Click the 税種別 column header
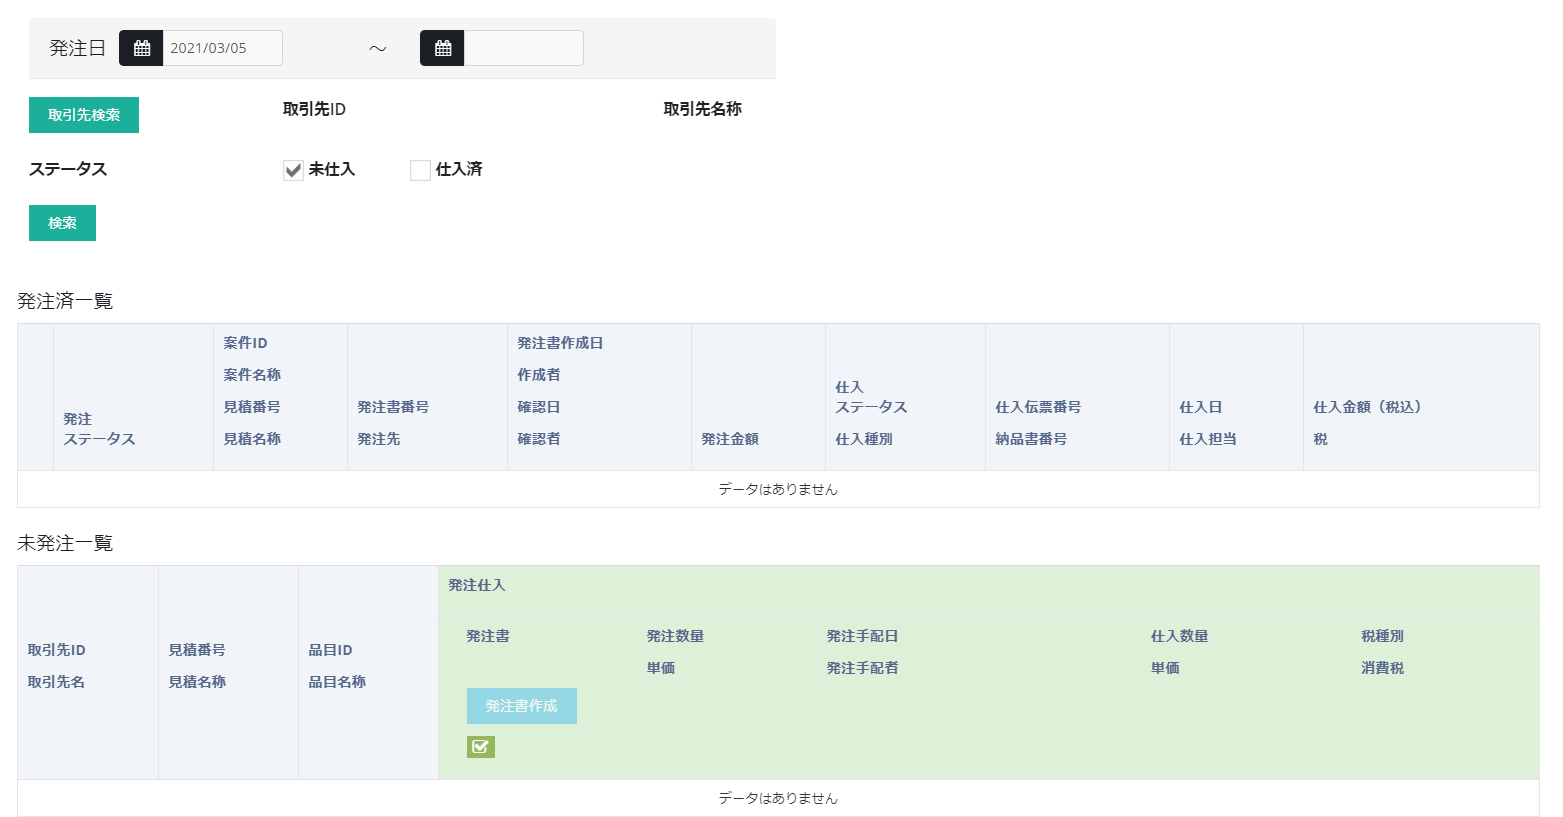The height and width of the screenshot is (817, 1563). coord(1382,636)
